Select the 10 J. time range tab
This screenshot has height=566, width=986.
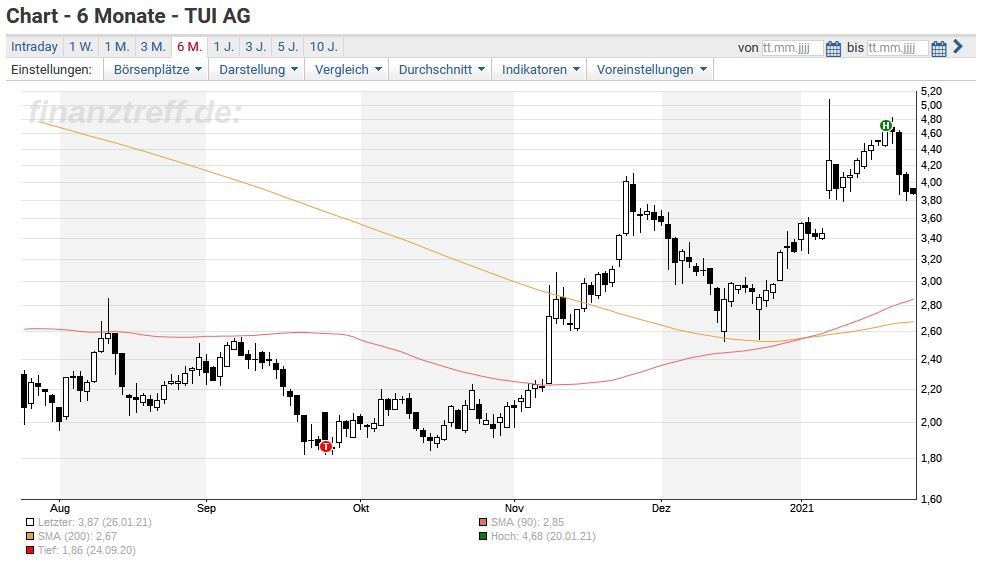[324, 47]
